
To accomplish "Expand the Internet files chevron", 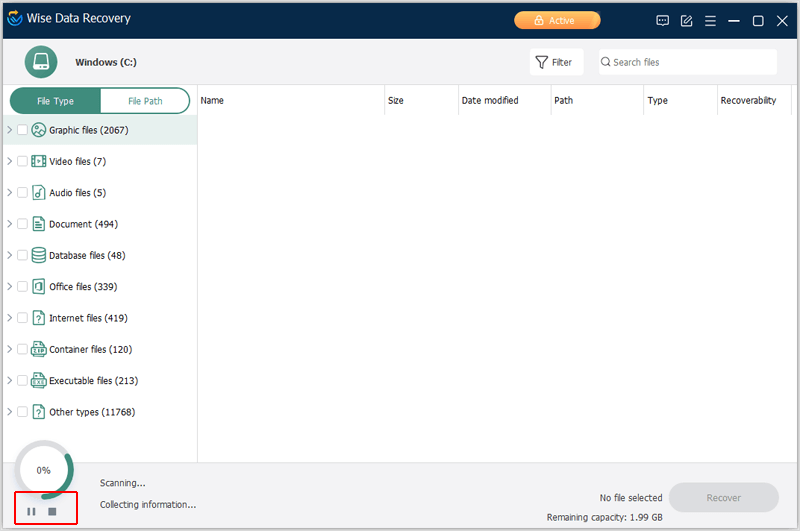I will coord(9,318).
